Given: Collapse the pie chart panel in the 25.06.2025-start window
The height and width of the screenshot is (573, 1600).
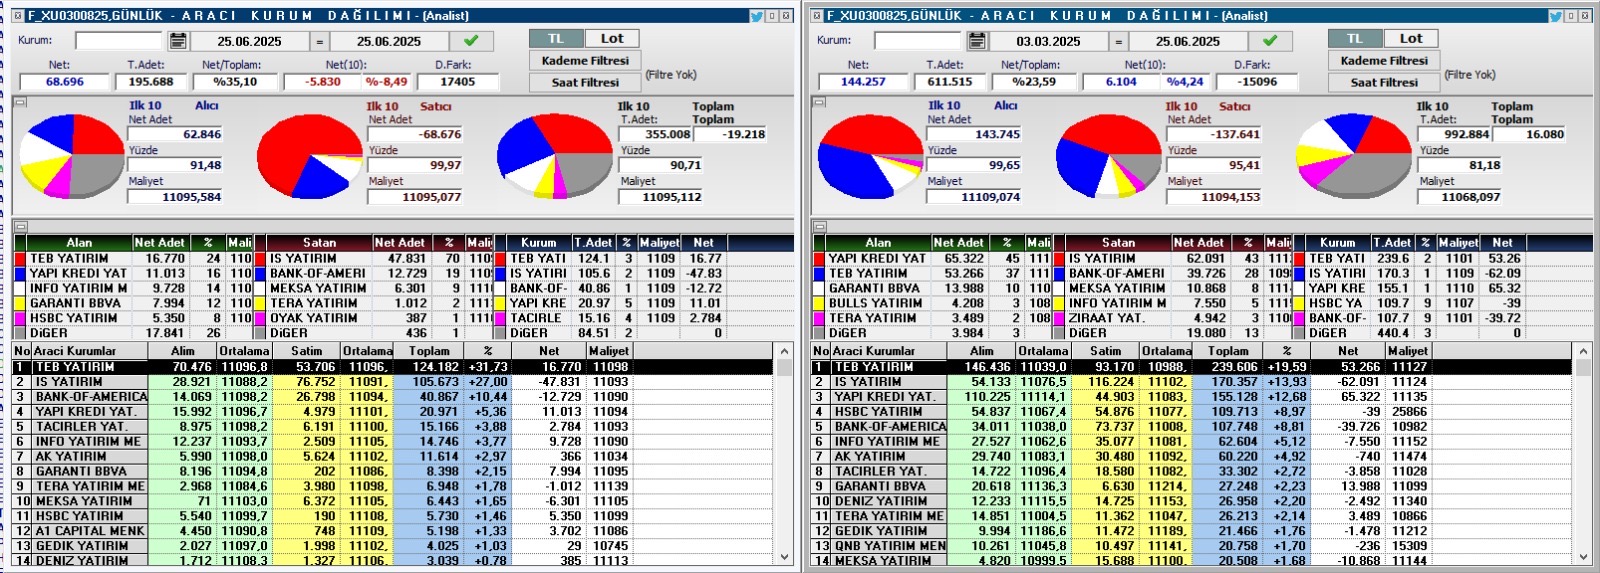Looking at the screenshot, I should click(x=21, y=102).
